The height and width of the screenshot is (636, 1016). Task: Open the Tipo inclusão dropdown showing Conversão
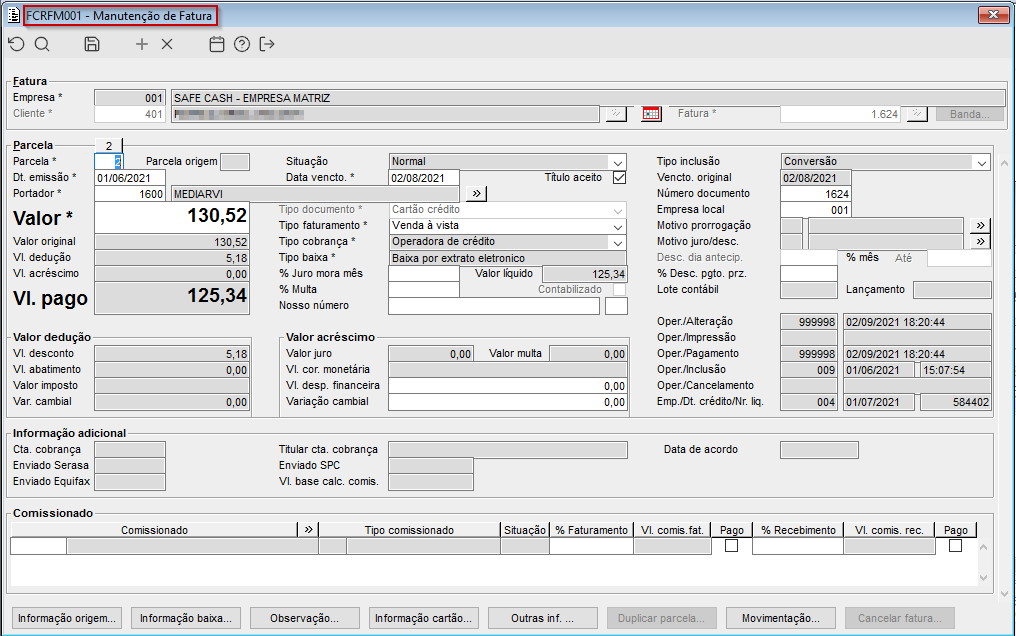[982, 162]
